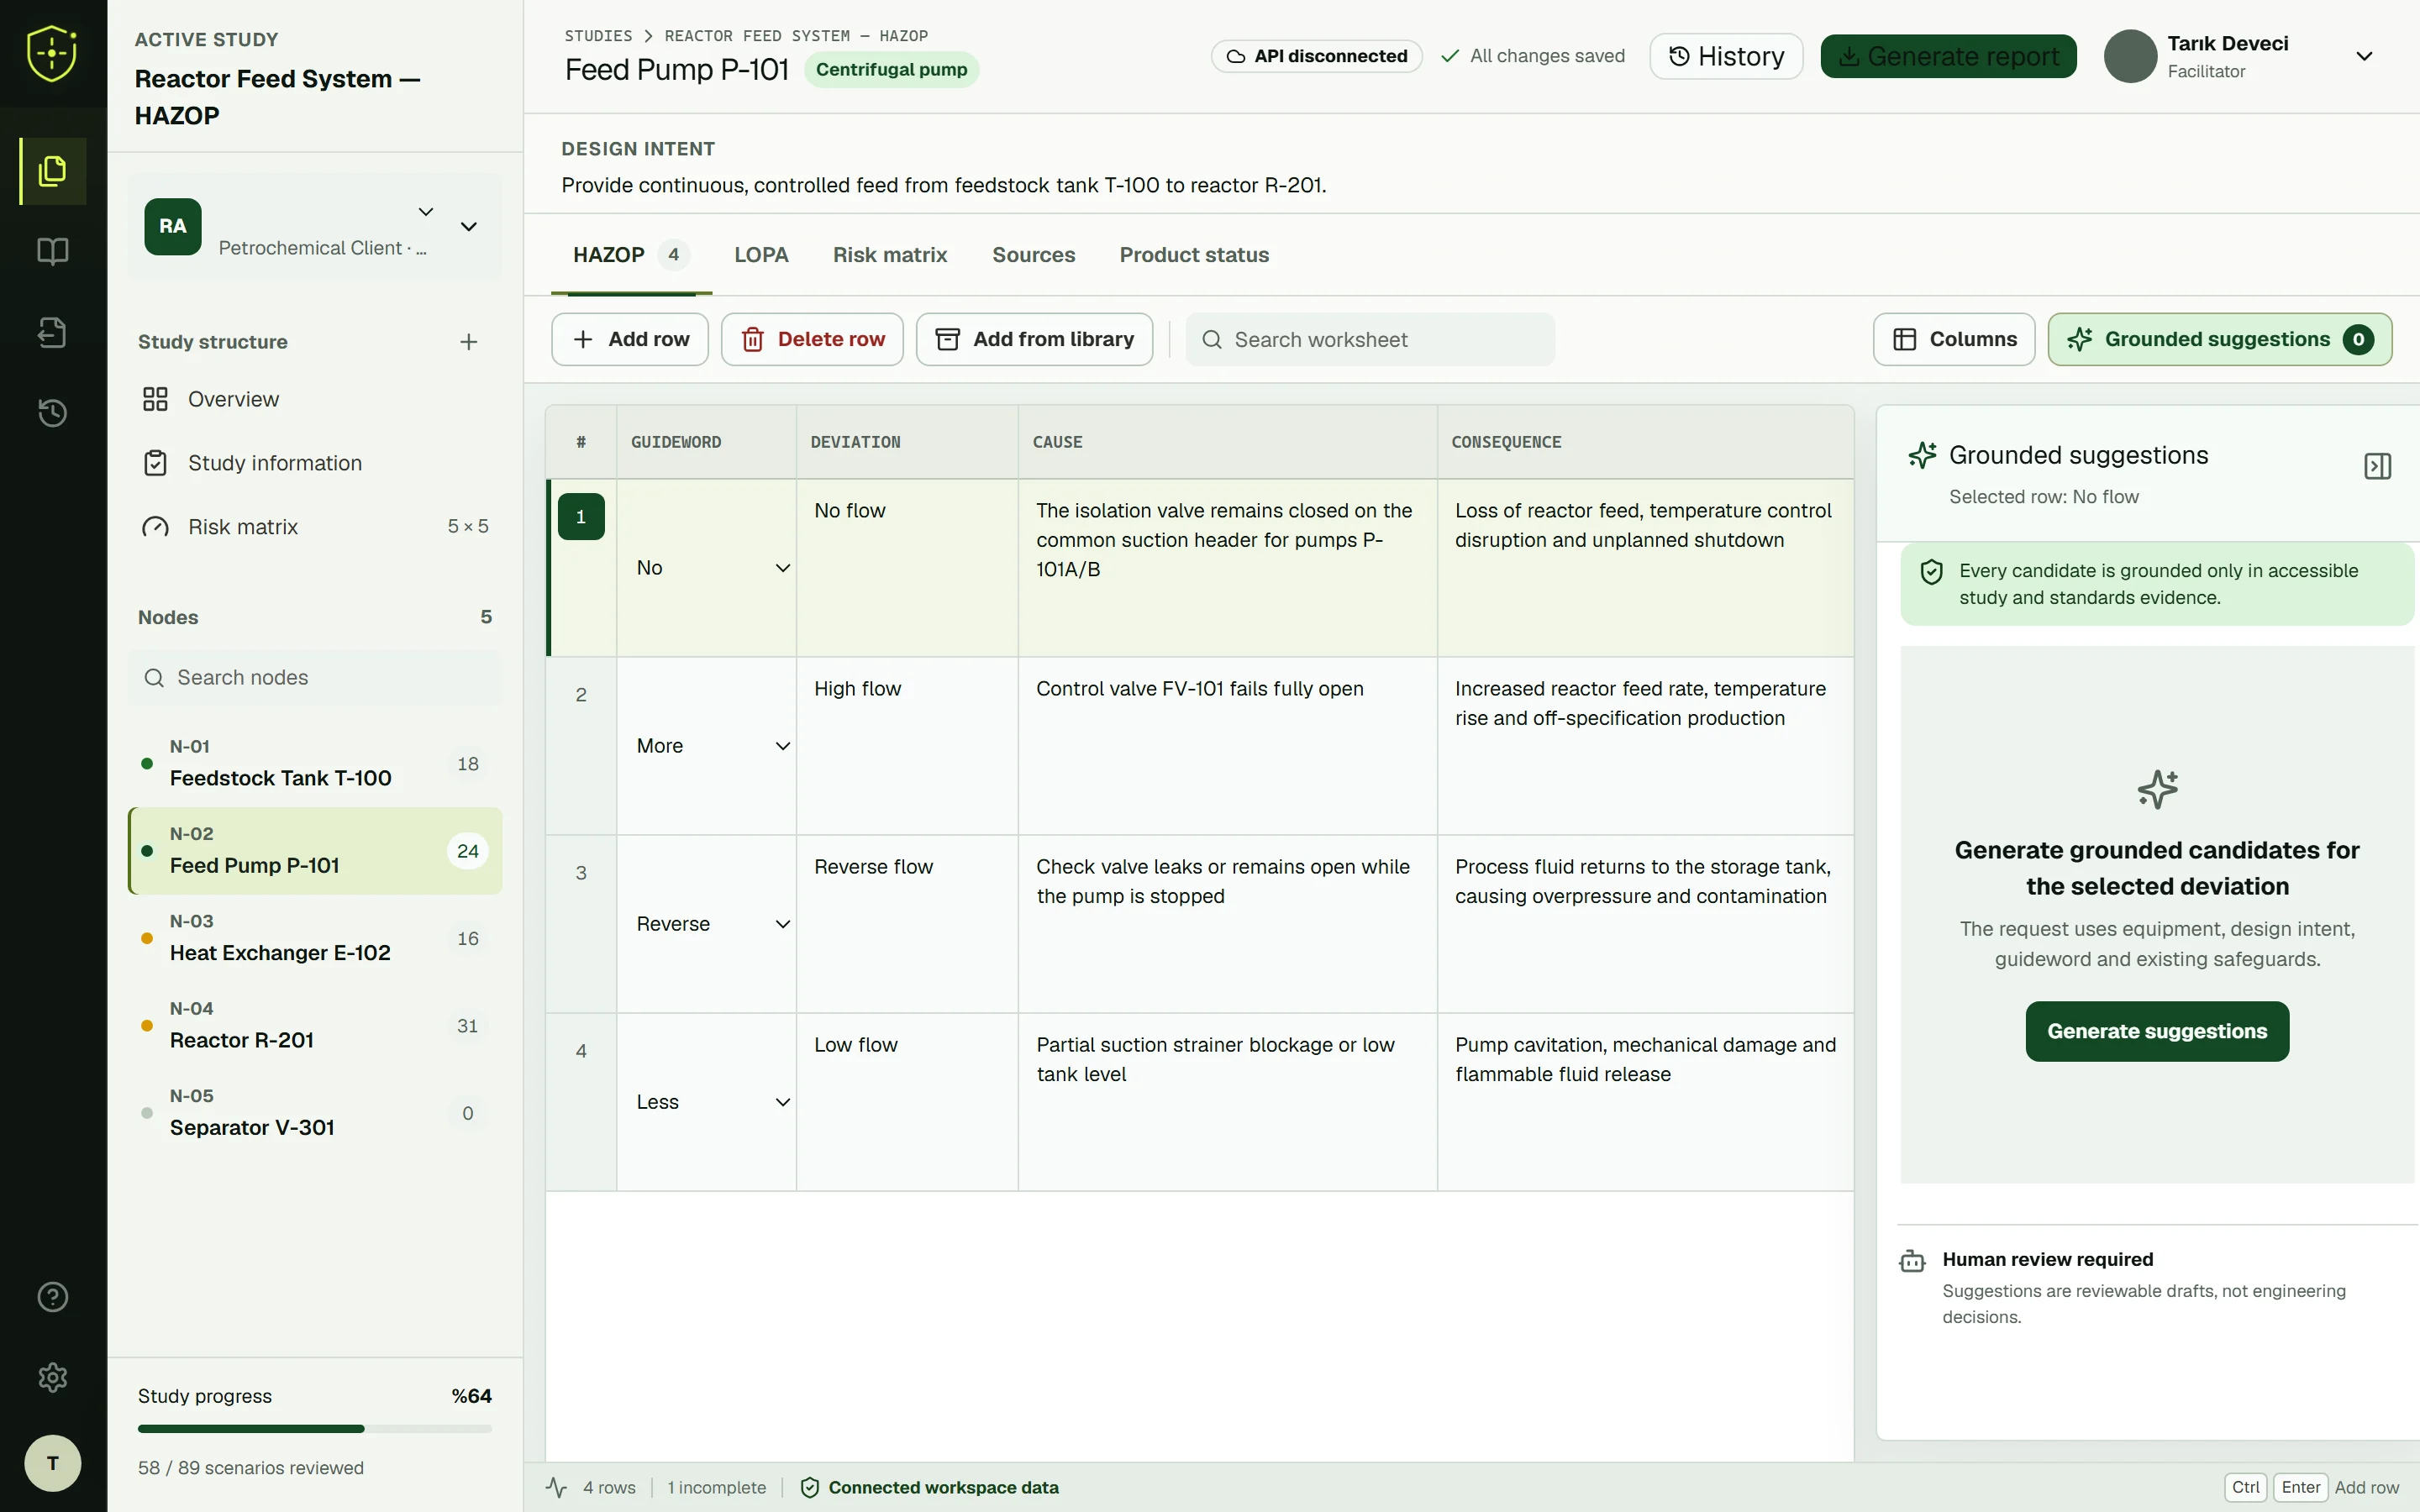Open Risk matrix 5×5 in Study structure
Image resolution: width=2420 pixels, height=1512 pixels.
315,527
